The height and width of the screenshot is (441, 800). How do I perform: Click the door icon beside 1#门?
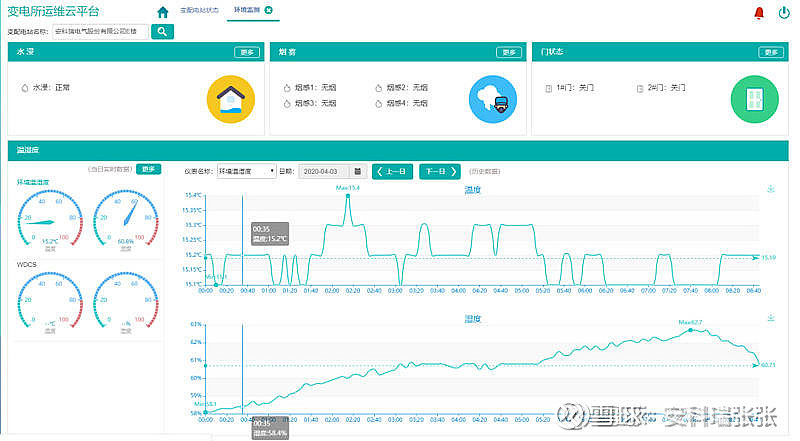(548, 88)
